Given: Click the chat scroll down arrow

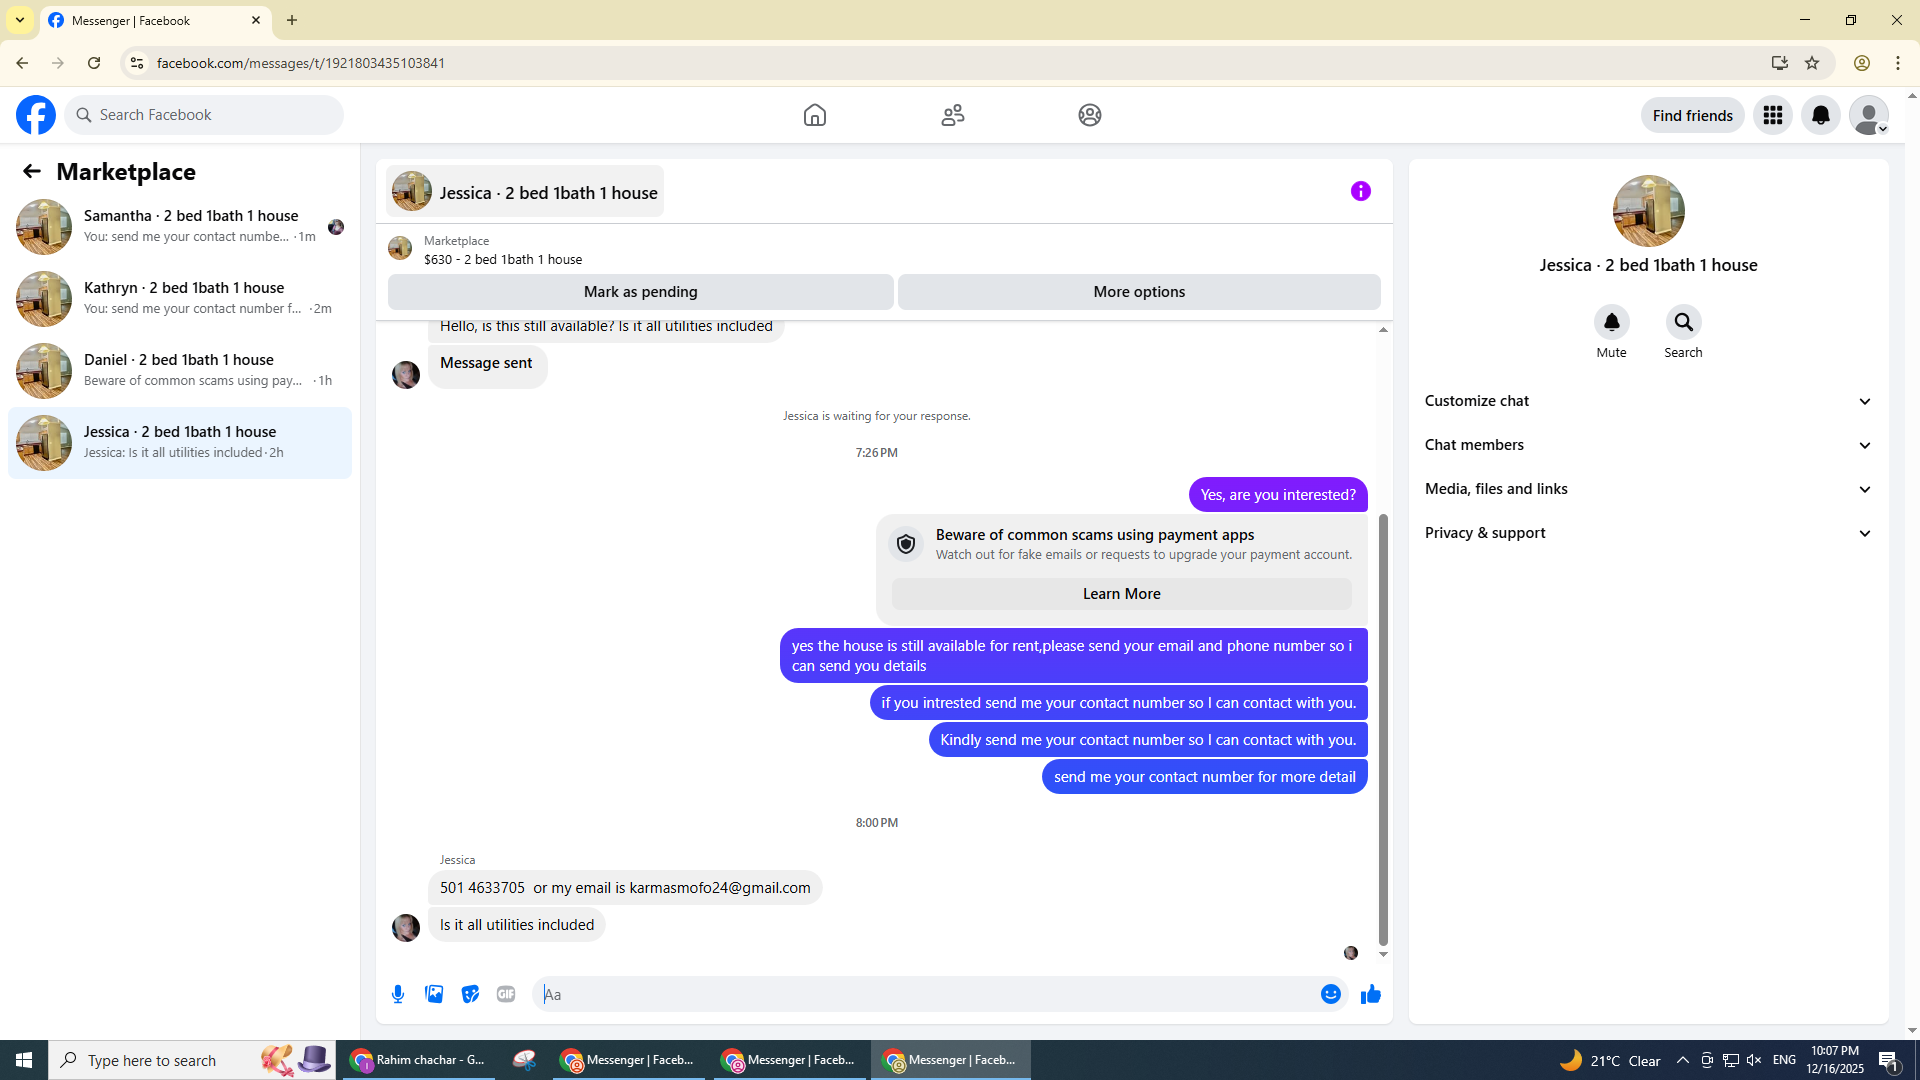Looking at the screenshot, I should [x=1384, y=955].
